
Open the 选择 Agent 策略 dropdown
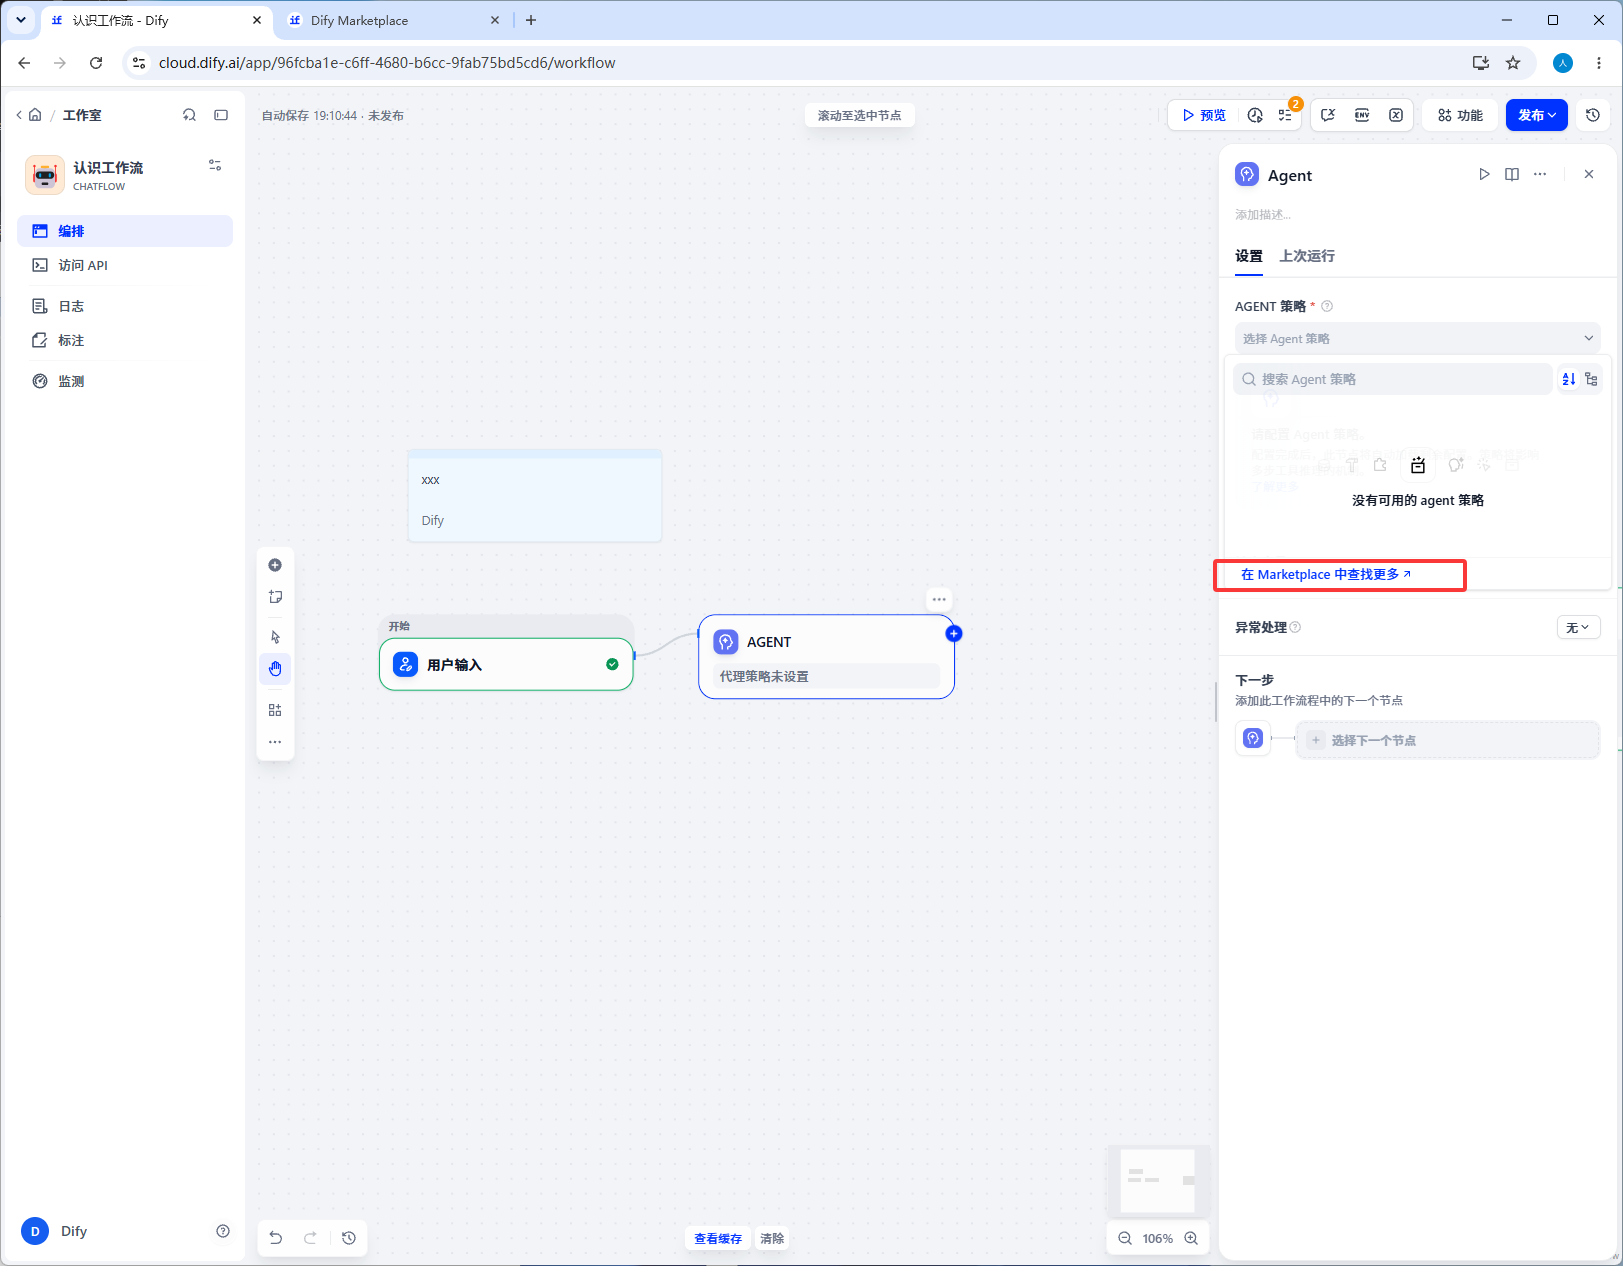(x=1418, y=338)
